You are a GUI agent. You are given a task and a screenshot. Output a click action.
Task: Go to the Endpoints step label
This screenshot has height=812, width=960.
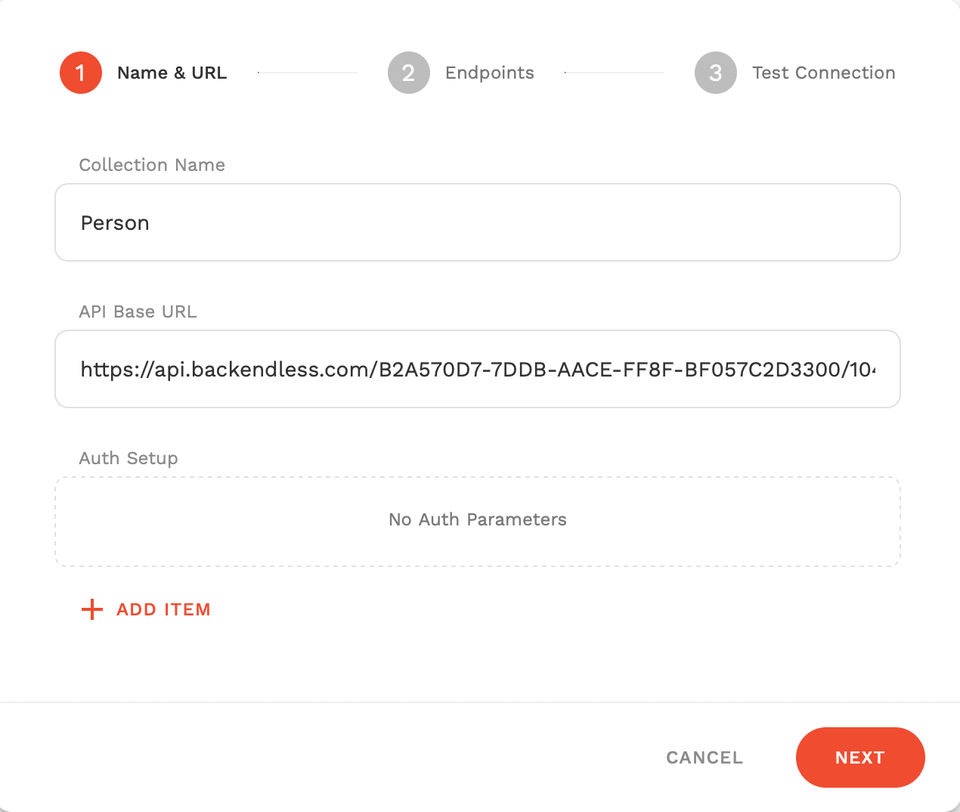point(489,73)
